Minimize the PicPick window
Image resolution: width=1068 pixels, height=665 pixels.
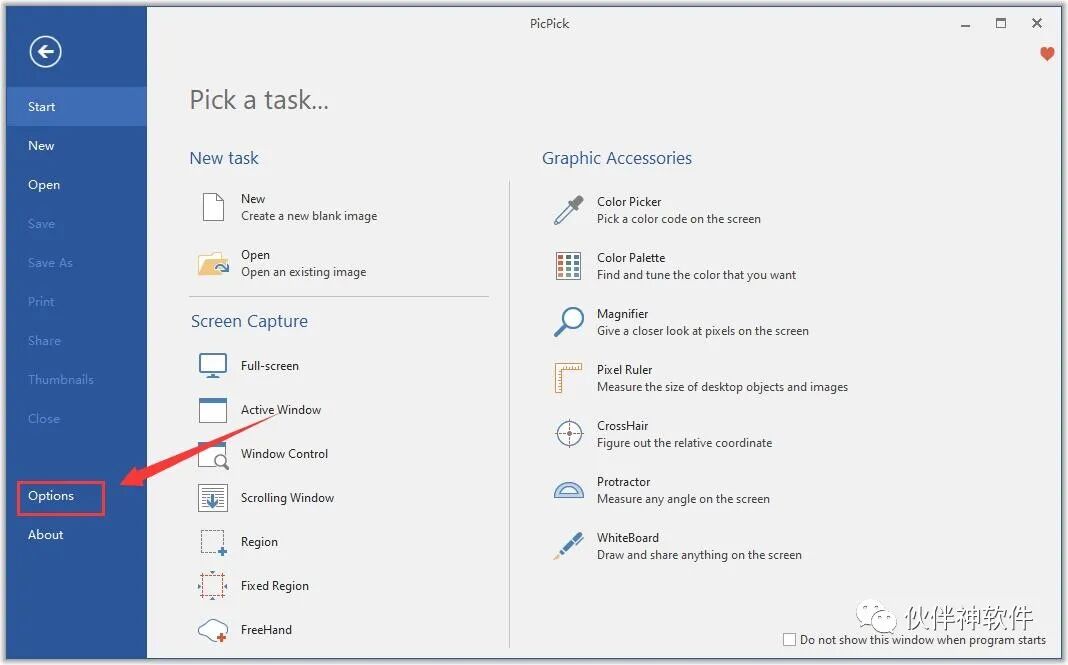[965, 25]
